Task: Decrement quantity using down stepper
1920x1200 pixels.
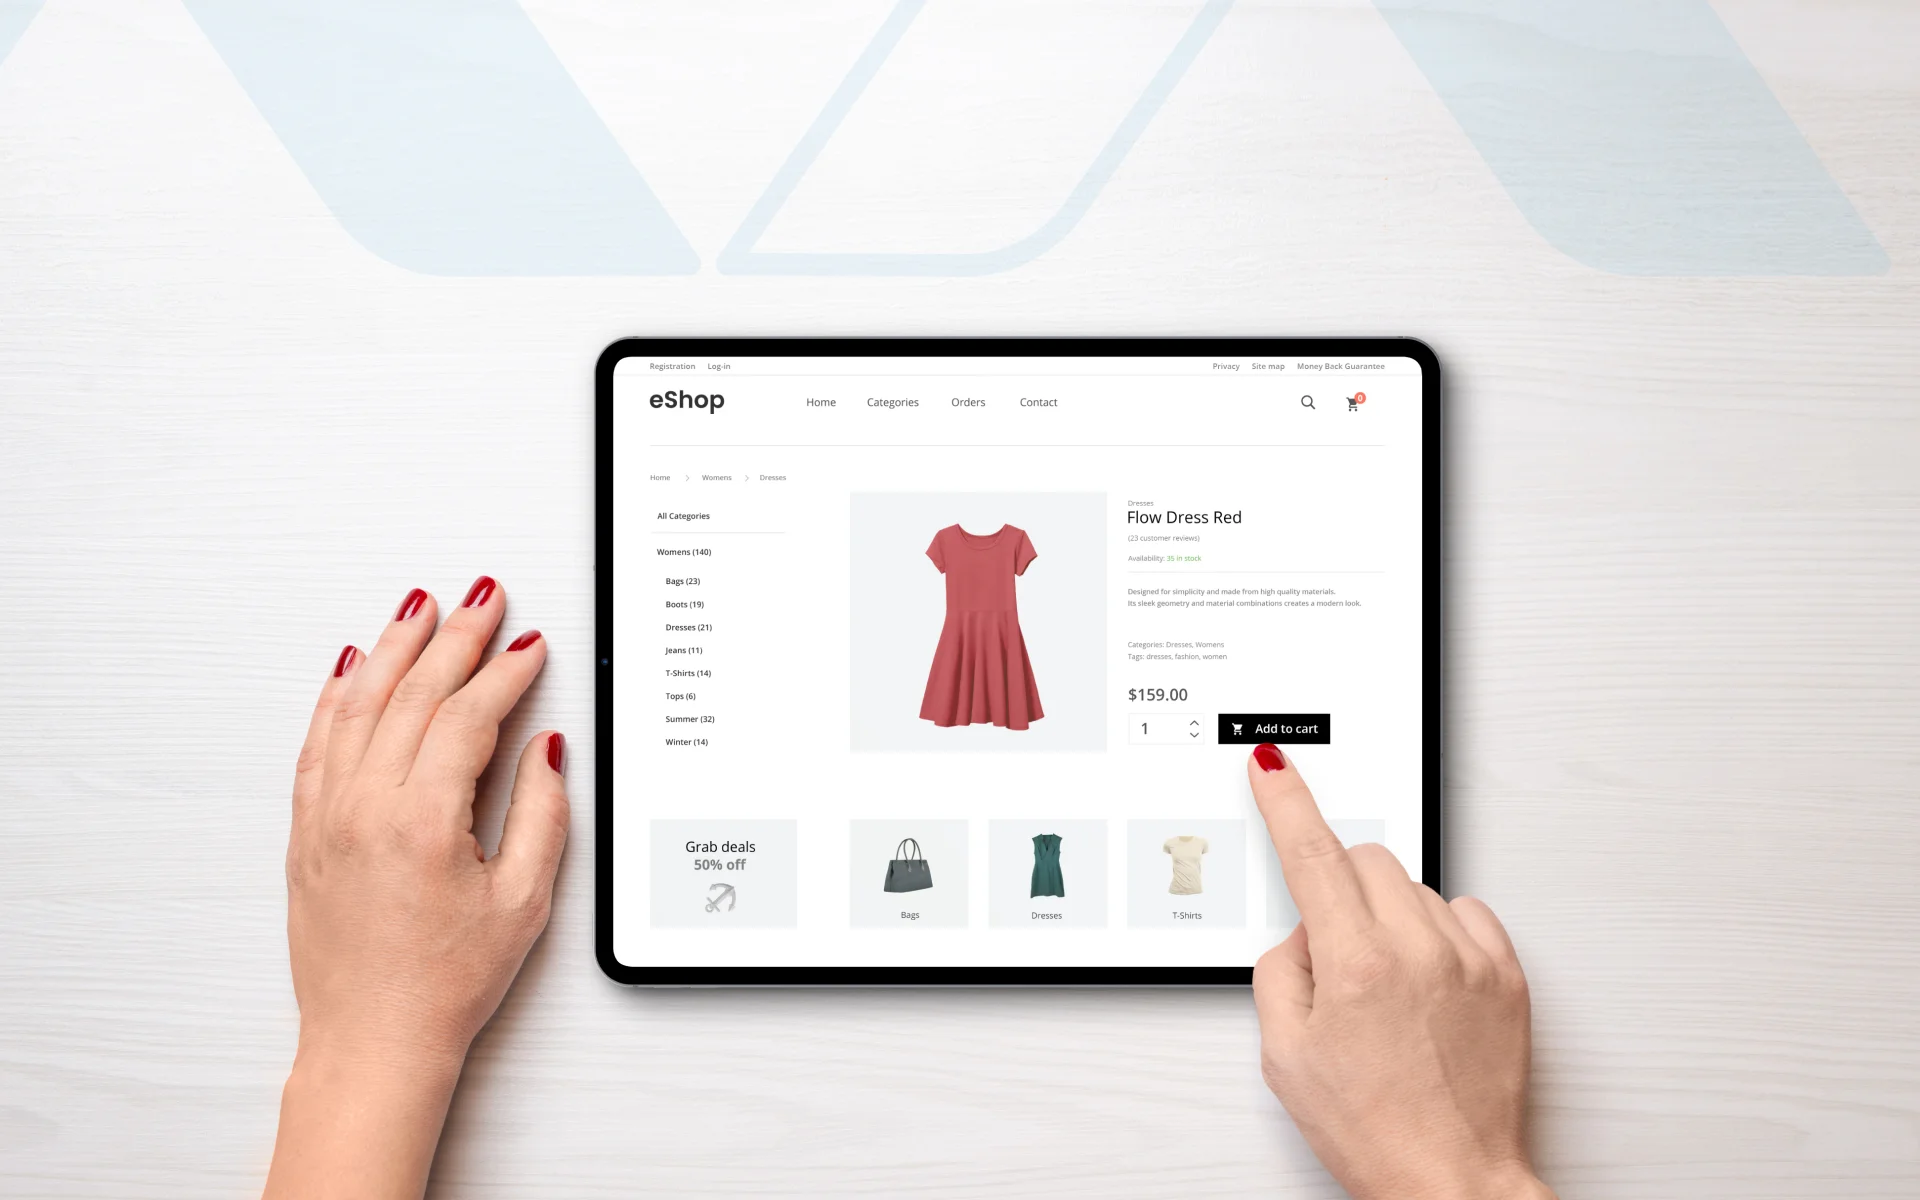Action: pos(1193,735)
